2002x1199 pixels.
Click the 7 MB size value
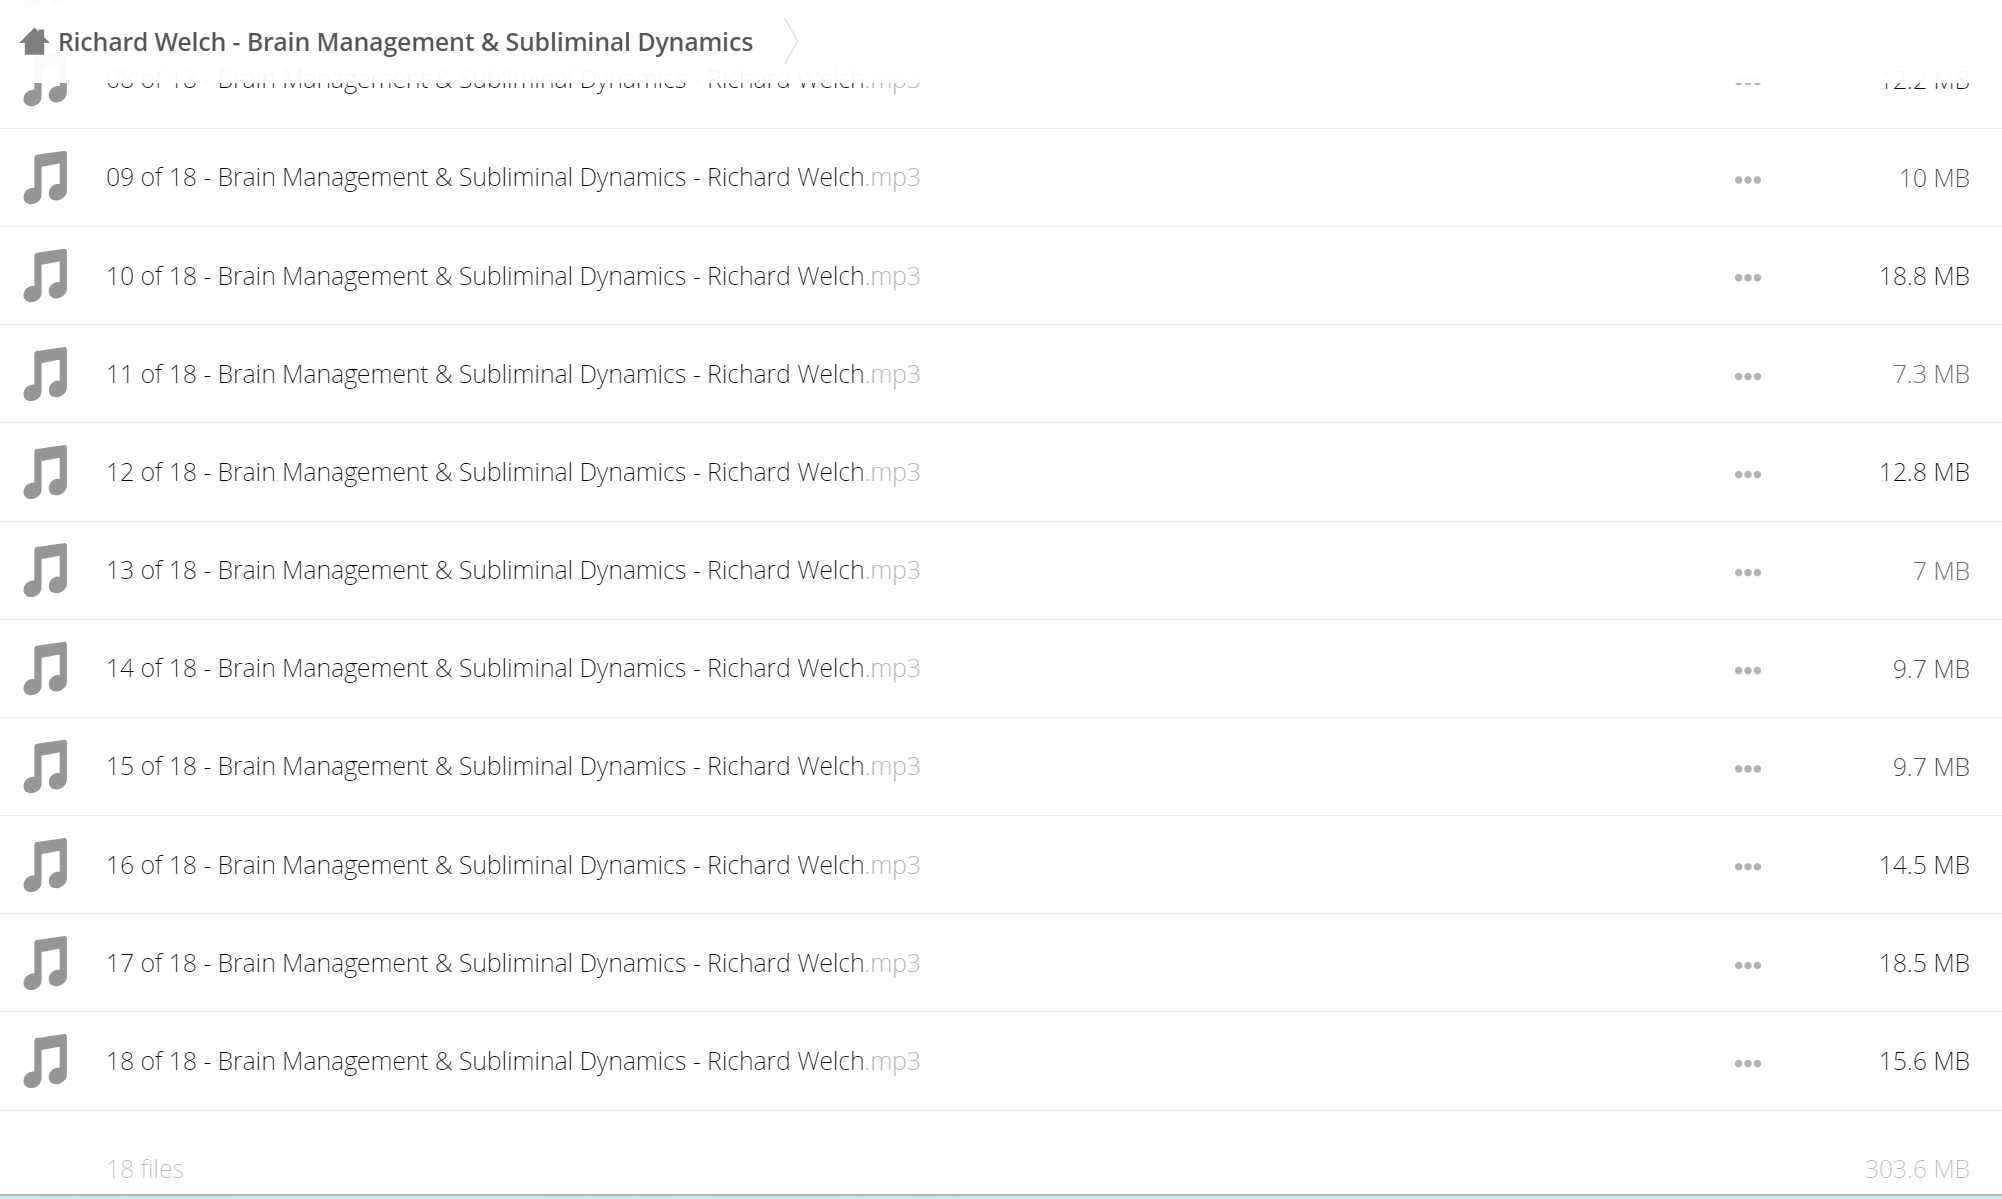click(1941, 571)
